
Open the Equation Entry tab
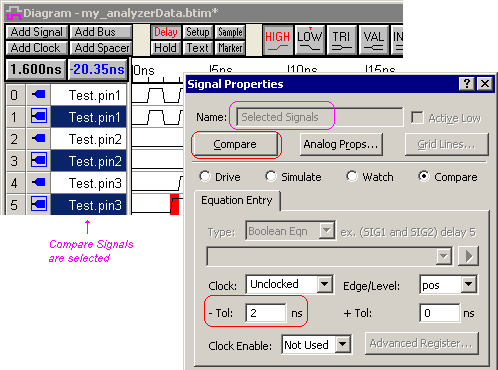pyautogui.click(x=237, y=200)
